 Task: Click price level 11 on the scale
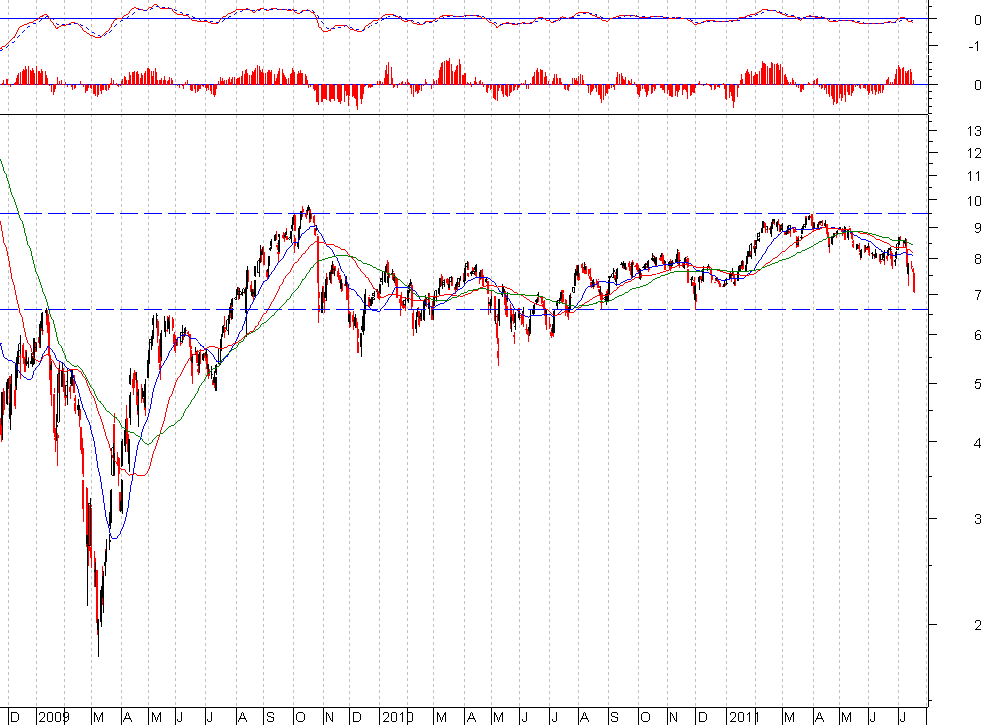click(974, 177)
